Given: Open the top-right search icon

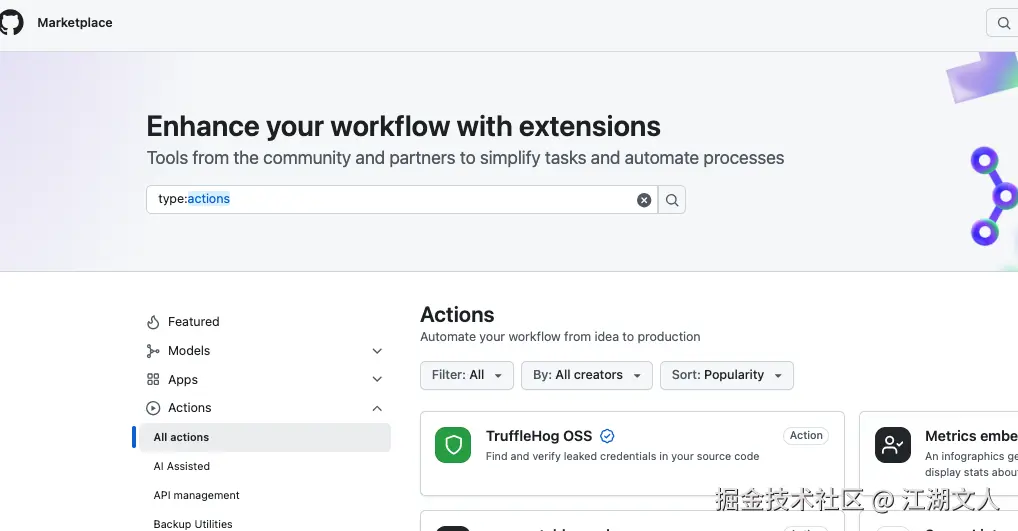Looking at the screenshot, I should (1003, 23).
